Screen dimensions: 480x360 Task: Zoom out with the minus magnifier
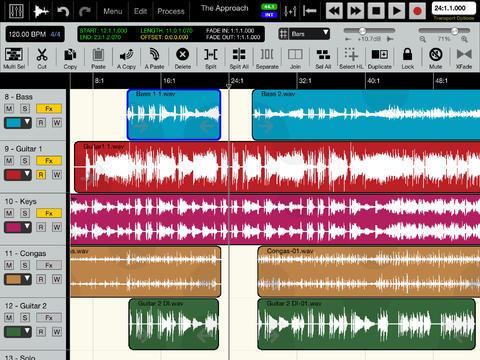click(x=423, y=39)
